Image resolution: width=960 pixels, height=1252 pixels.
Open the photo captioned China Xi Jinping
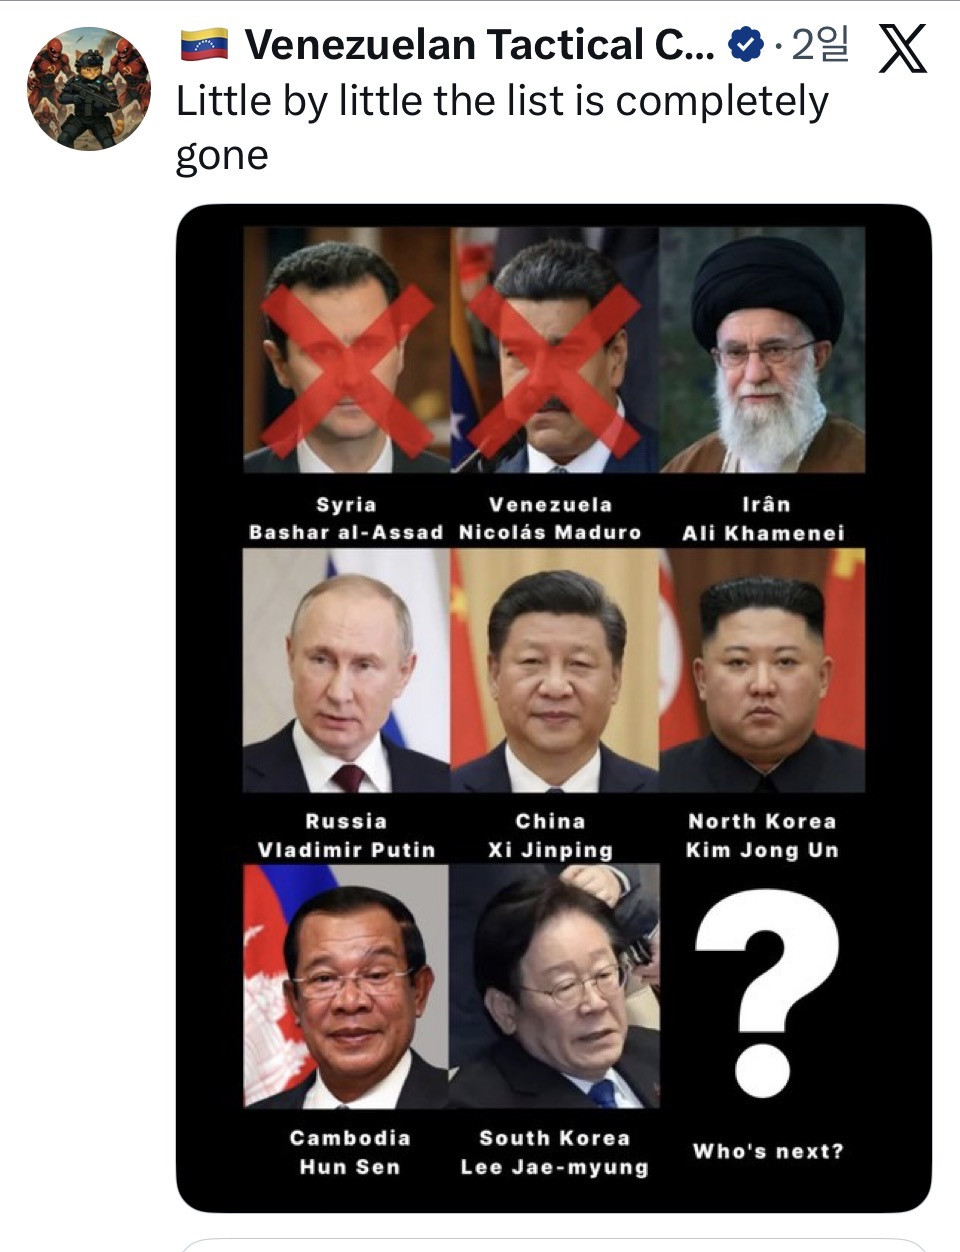pos(554,670)
